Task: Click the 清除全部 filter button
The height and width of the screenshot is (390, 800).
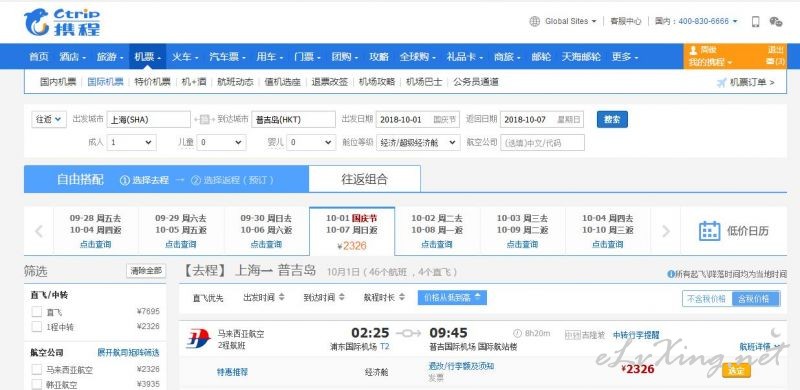Action: click(x=146, y=271)
